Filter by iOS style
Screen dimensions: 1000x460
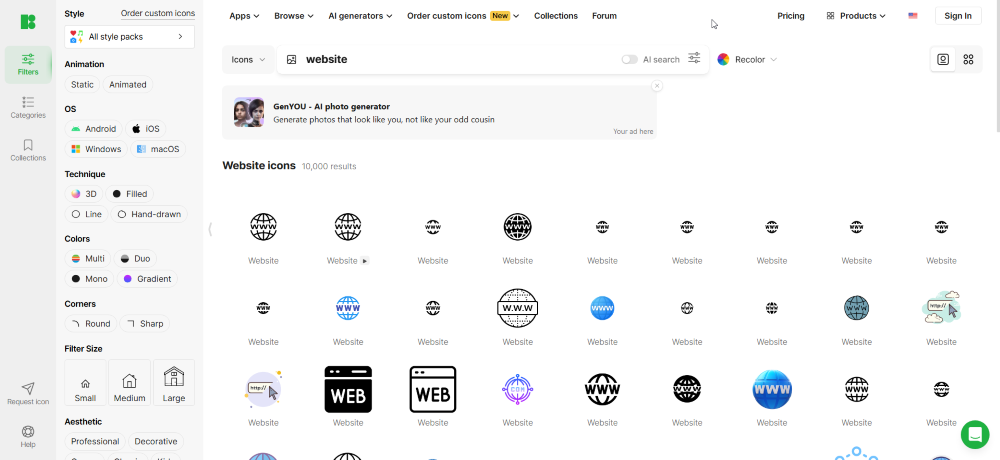click(145, 129)
